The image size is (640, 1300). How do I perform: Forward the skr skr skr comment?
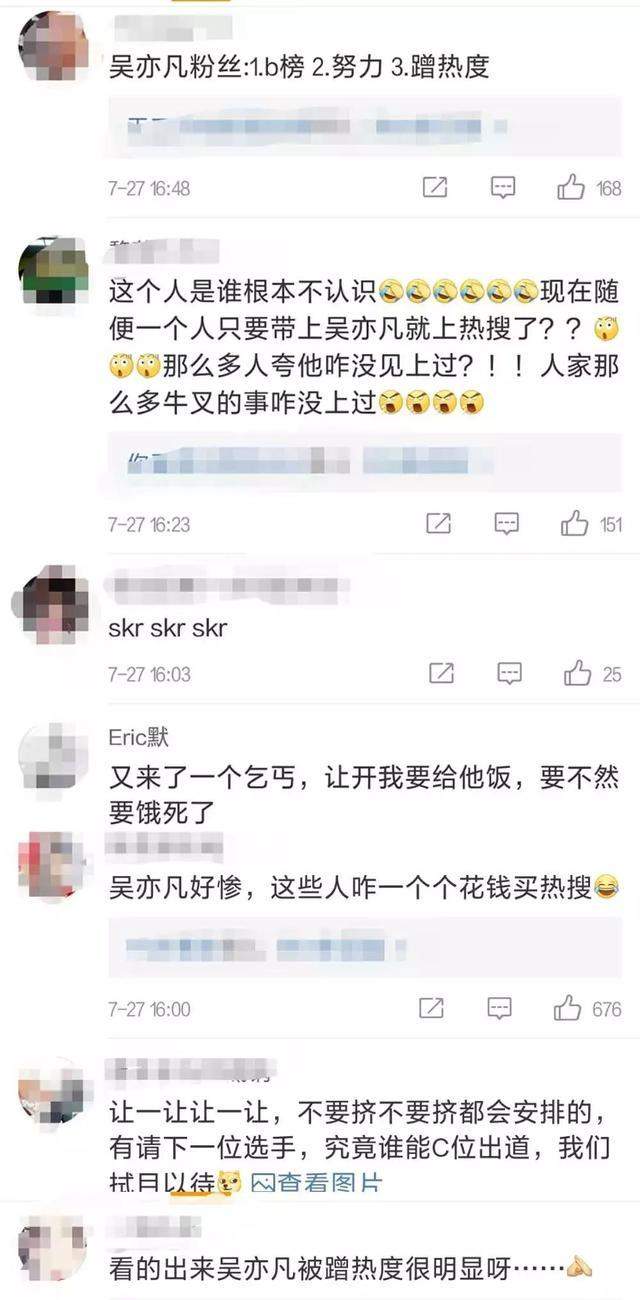point(442,673)
